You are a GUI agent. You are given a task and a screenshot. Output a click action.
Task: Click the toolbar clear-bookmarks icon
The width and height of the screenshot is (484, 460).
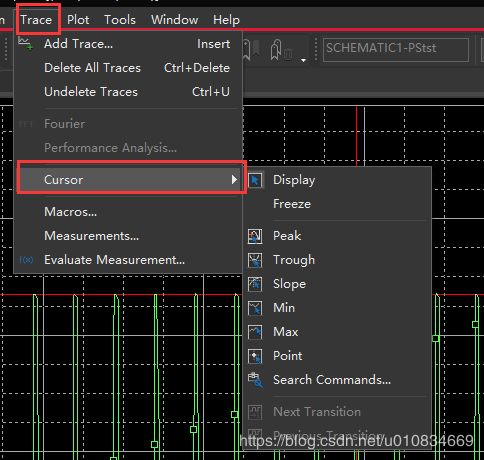tap(281, 50)
